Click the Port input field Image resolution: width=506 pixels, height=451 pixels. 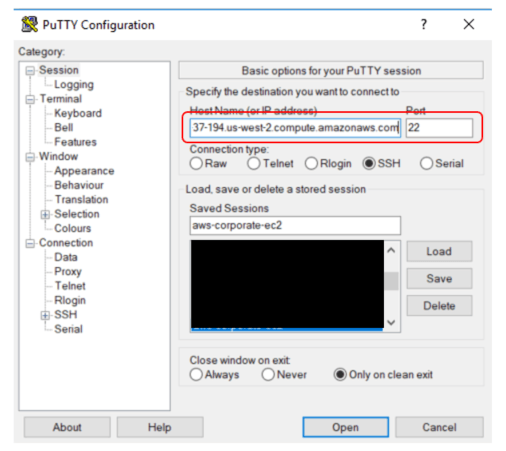click(439, 128)
